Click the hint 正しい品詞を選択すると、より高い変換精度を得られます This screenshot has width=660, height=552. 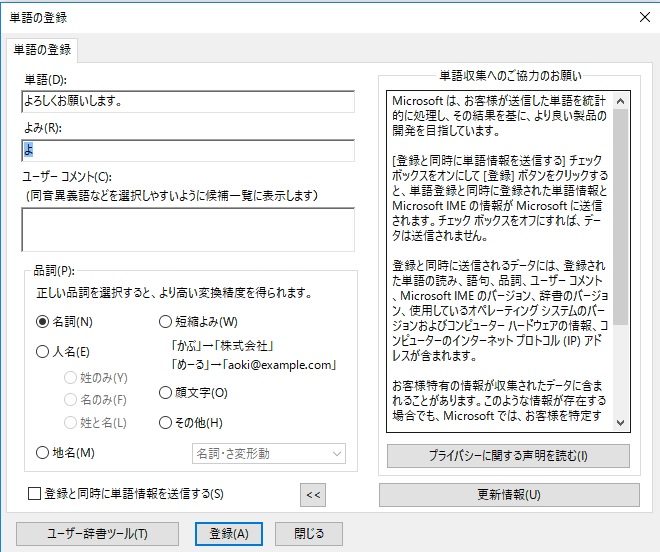[x=173, y=293]
